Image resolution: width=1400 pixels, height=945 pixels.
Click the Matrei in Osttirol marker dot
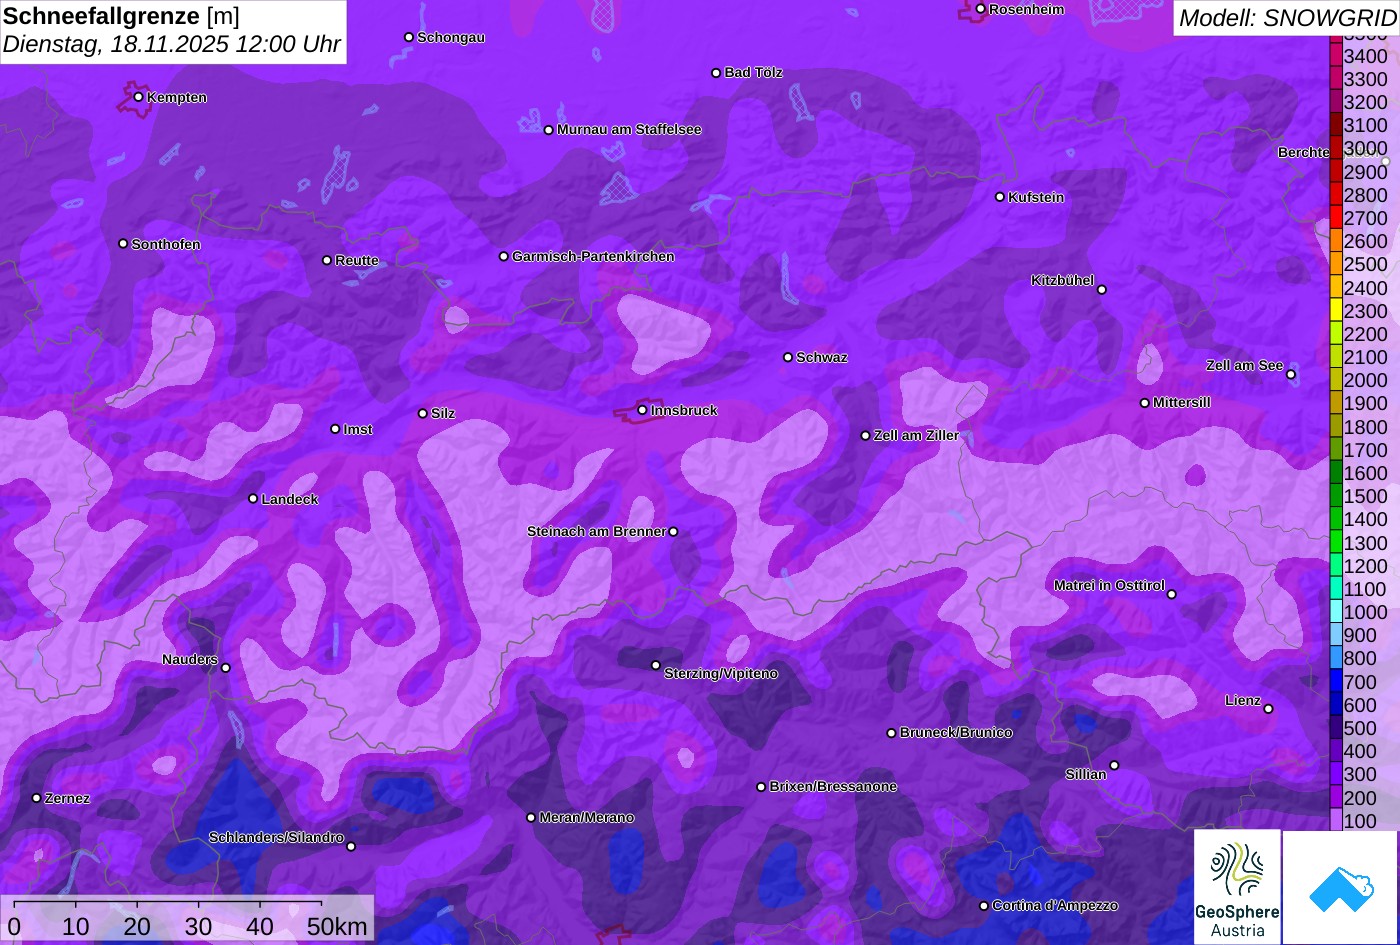(1172, 594)
